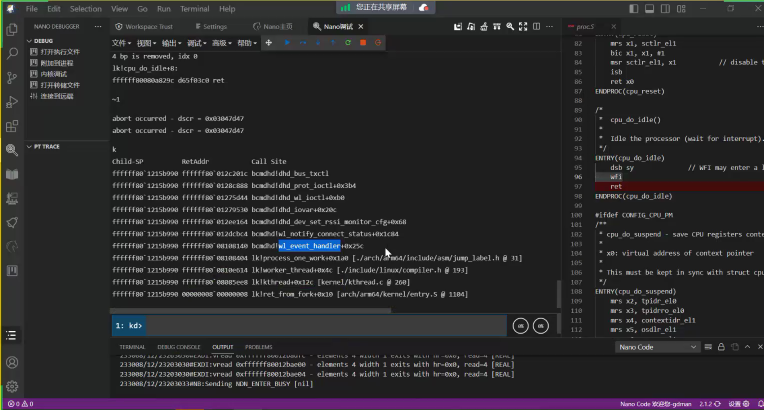Toggle output scroll lock
Image resolution: width=764 pixels, height=410 pixels.
click(x=721, y=347)
